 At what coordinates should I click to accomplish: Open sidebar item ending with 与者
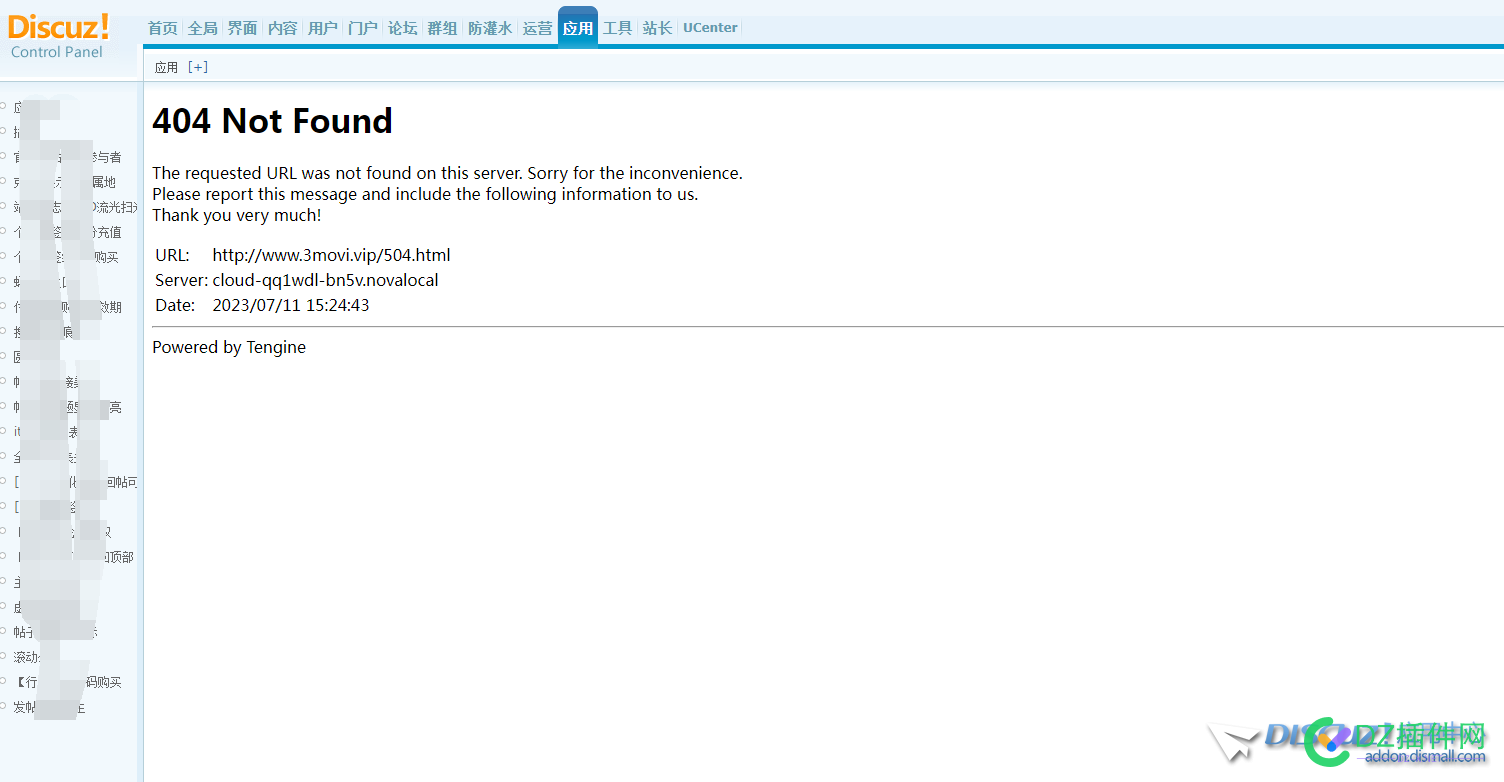68,157
